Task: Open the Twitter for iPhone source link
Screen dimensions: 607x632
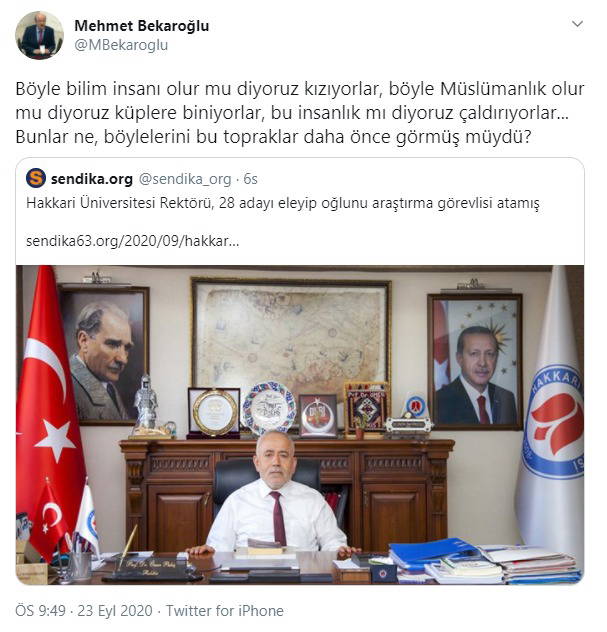Action: point(225,611)
